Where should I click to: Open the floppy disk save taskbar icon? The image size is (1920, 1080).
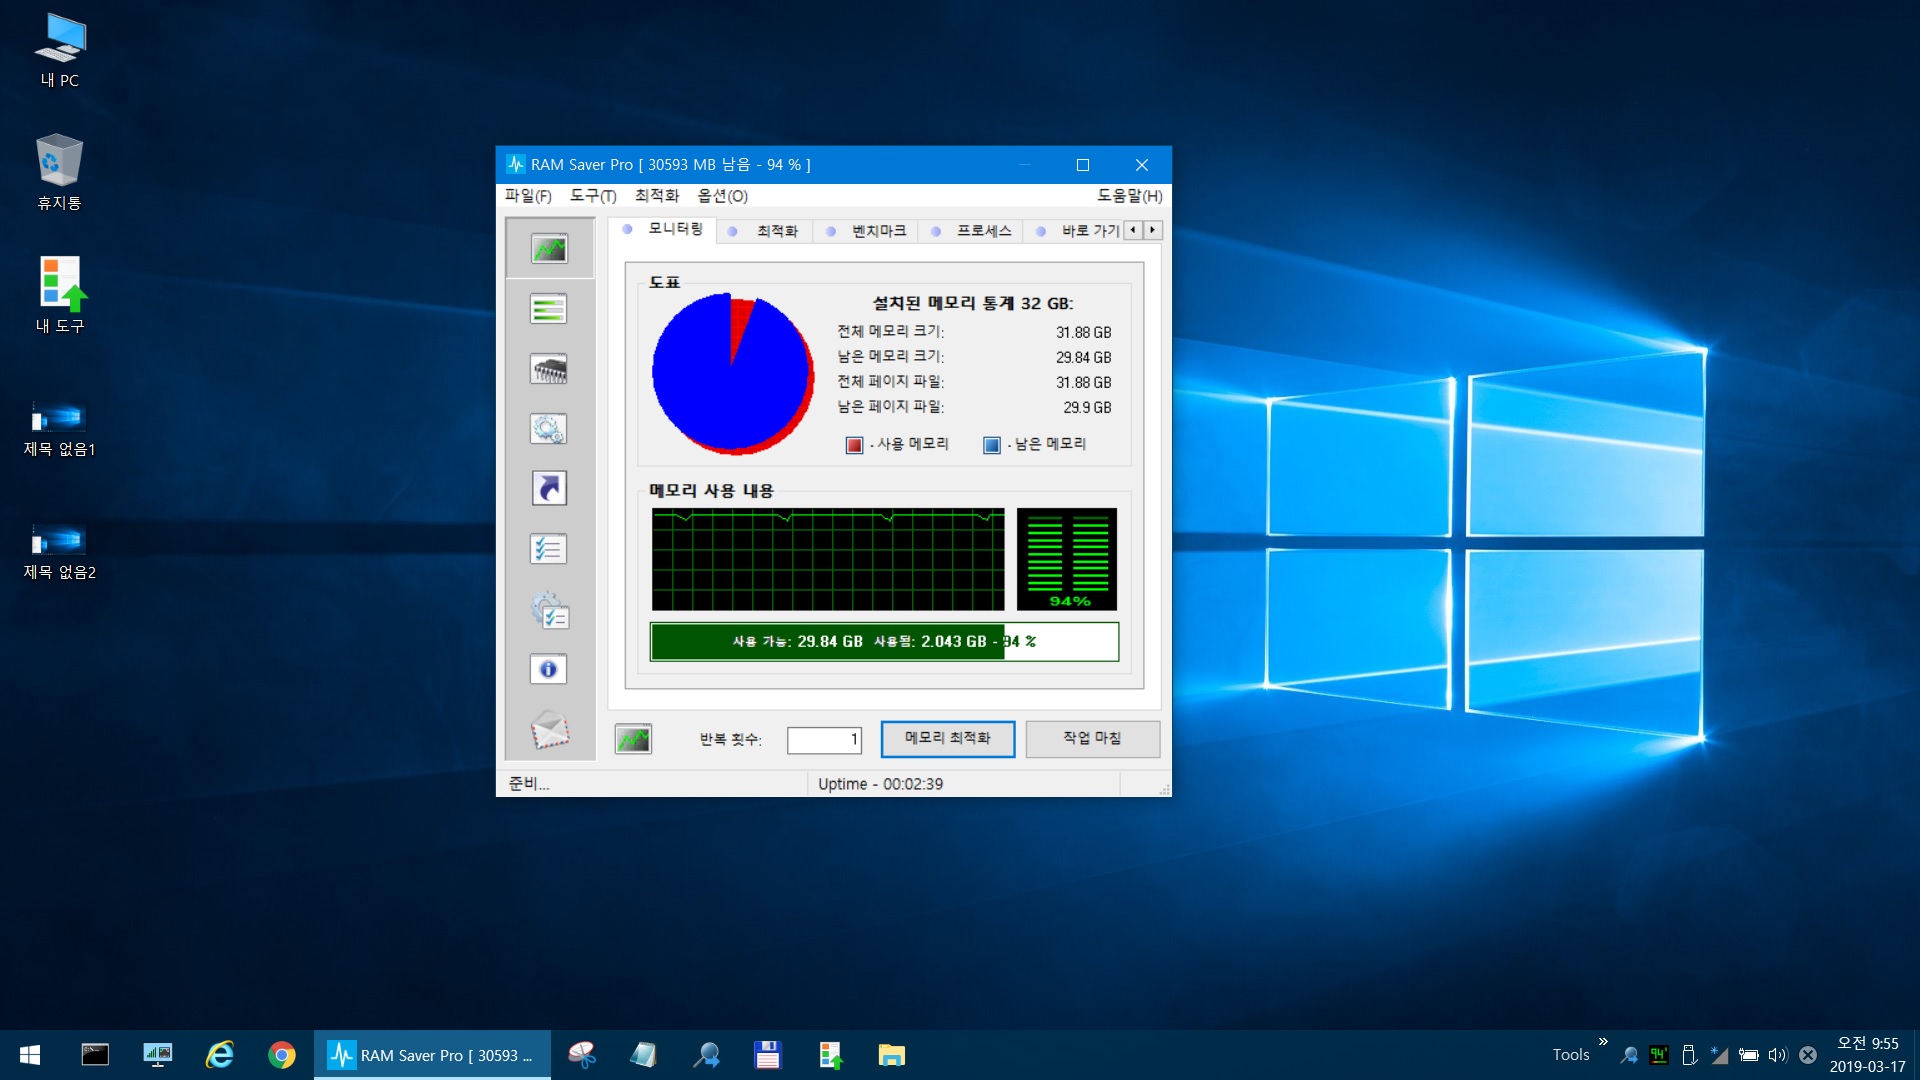point(767,1055)
